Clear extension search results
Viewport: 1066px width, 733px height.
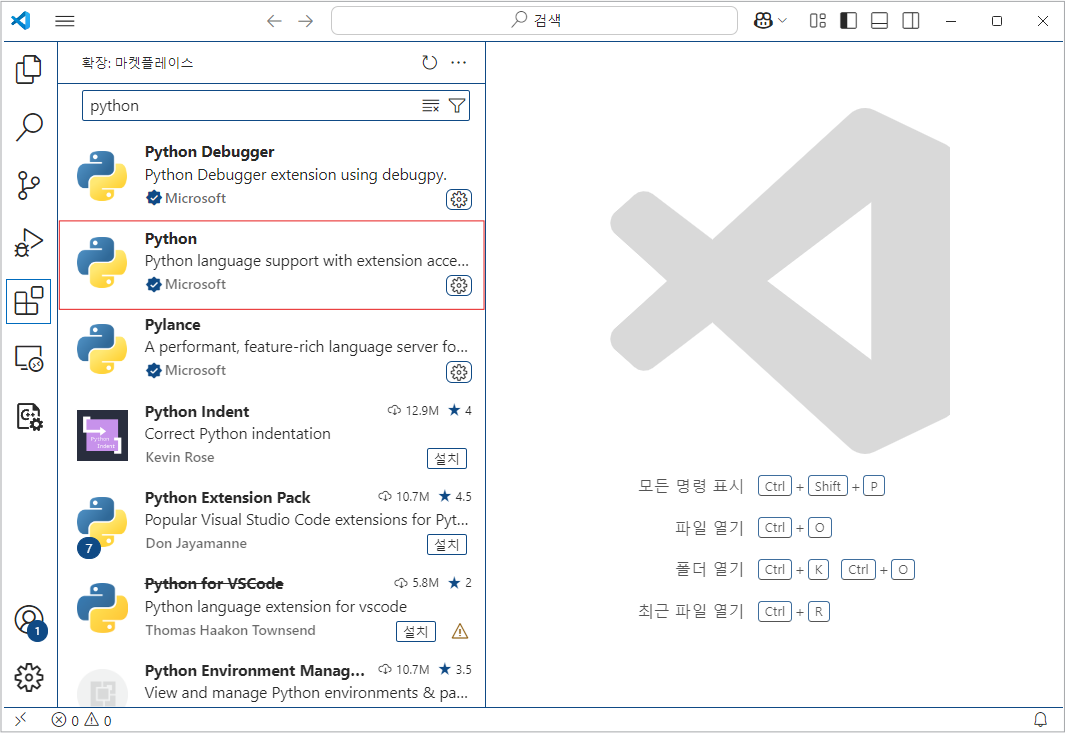point(430,106)
